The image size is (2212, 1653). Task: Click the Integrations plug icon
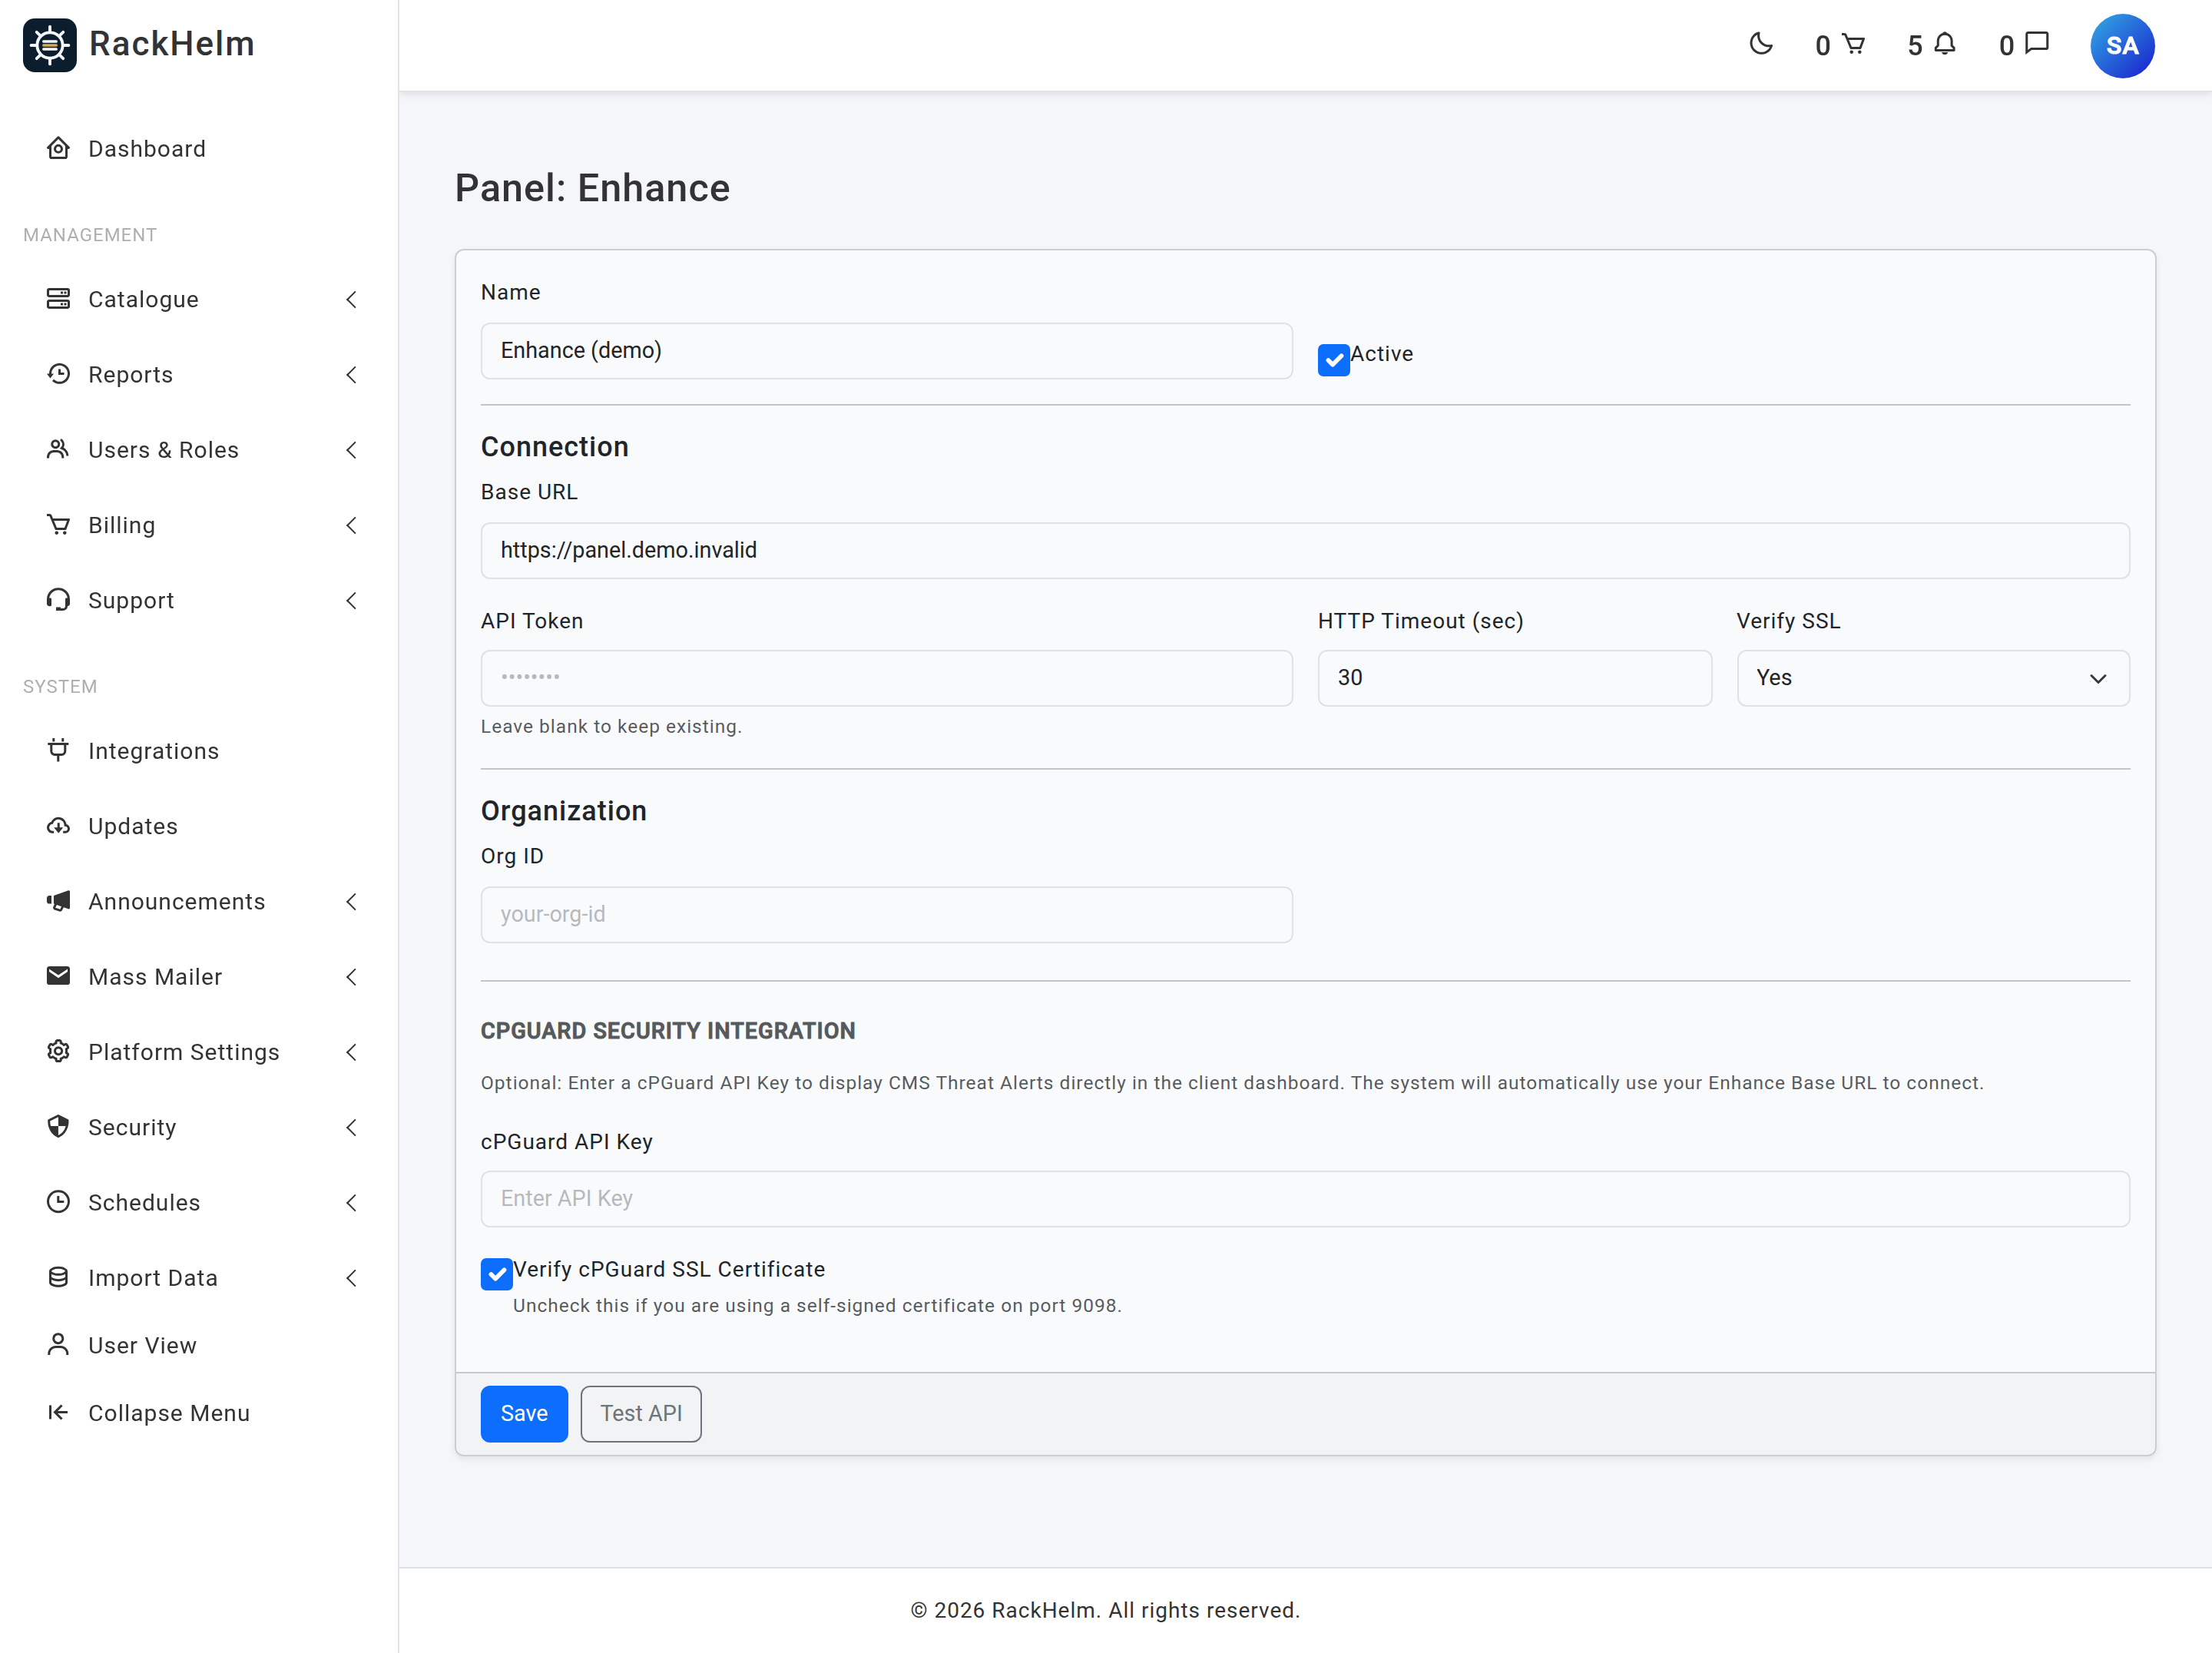coord(58,750)
